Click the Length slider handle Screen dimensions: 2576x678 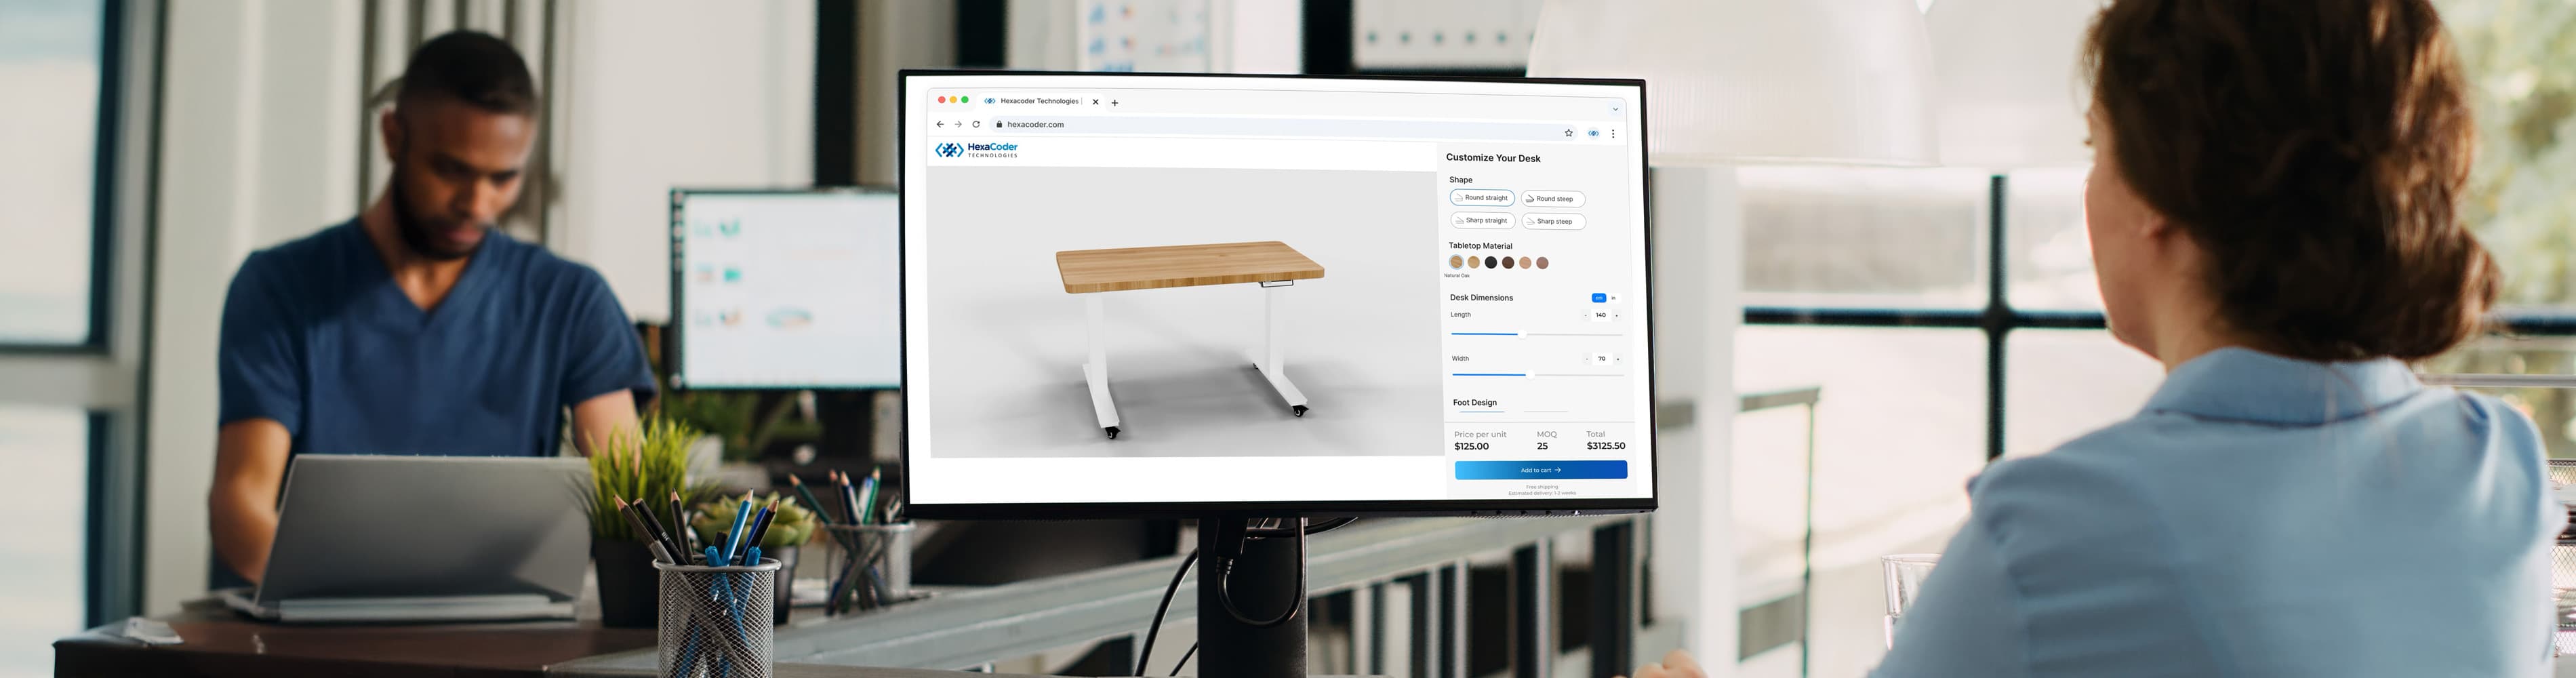[x=1523, y=335]
